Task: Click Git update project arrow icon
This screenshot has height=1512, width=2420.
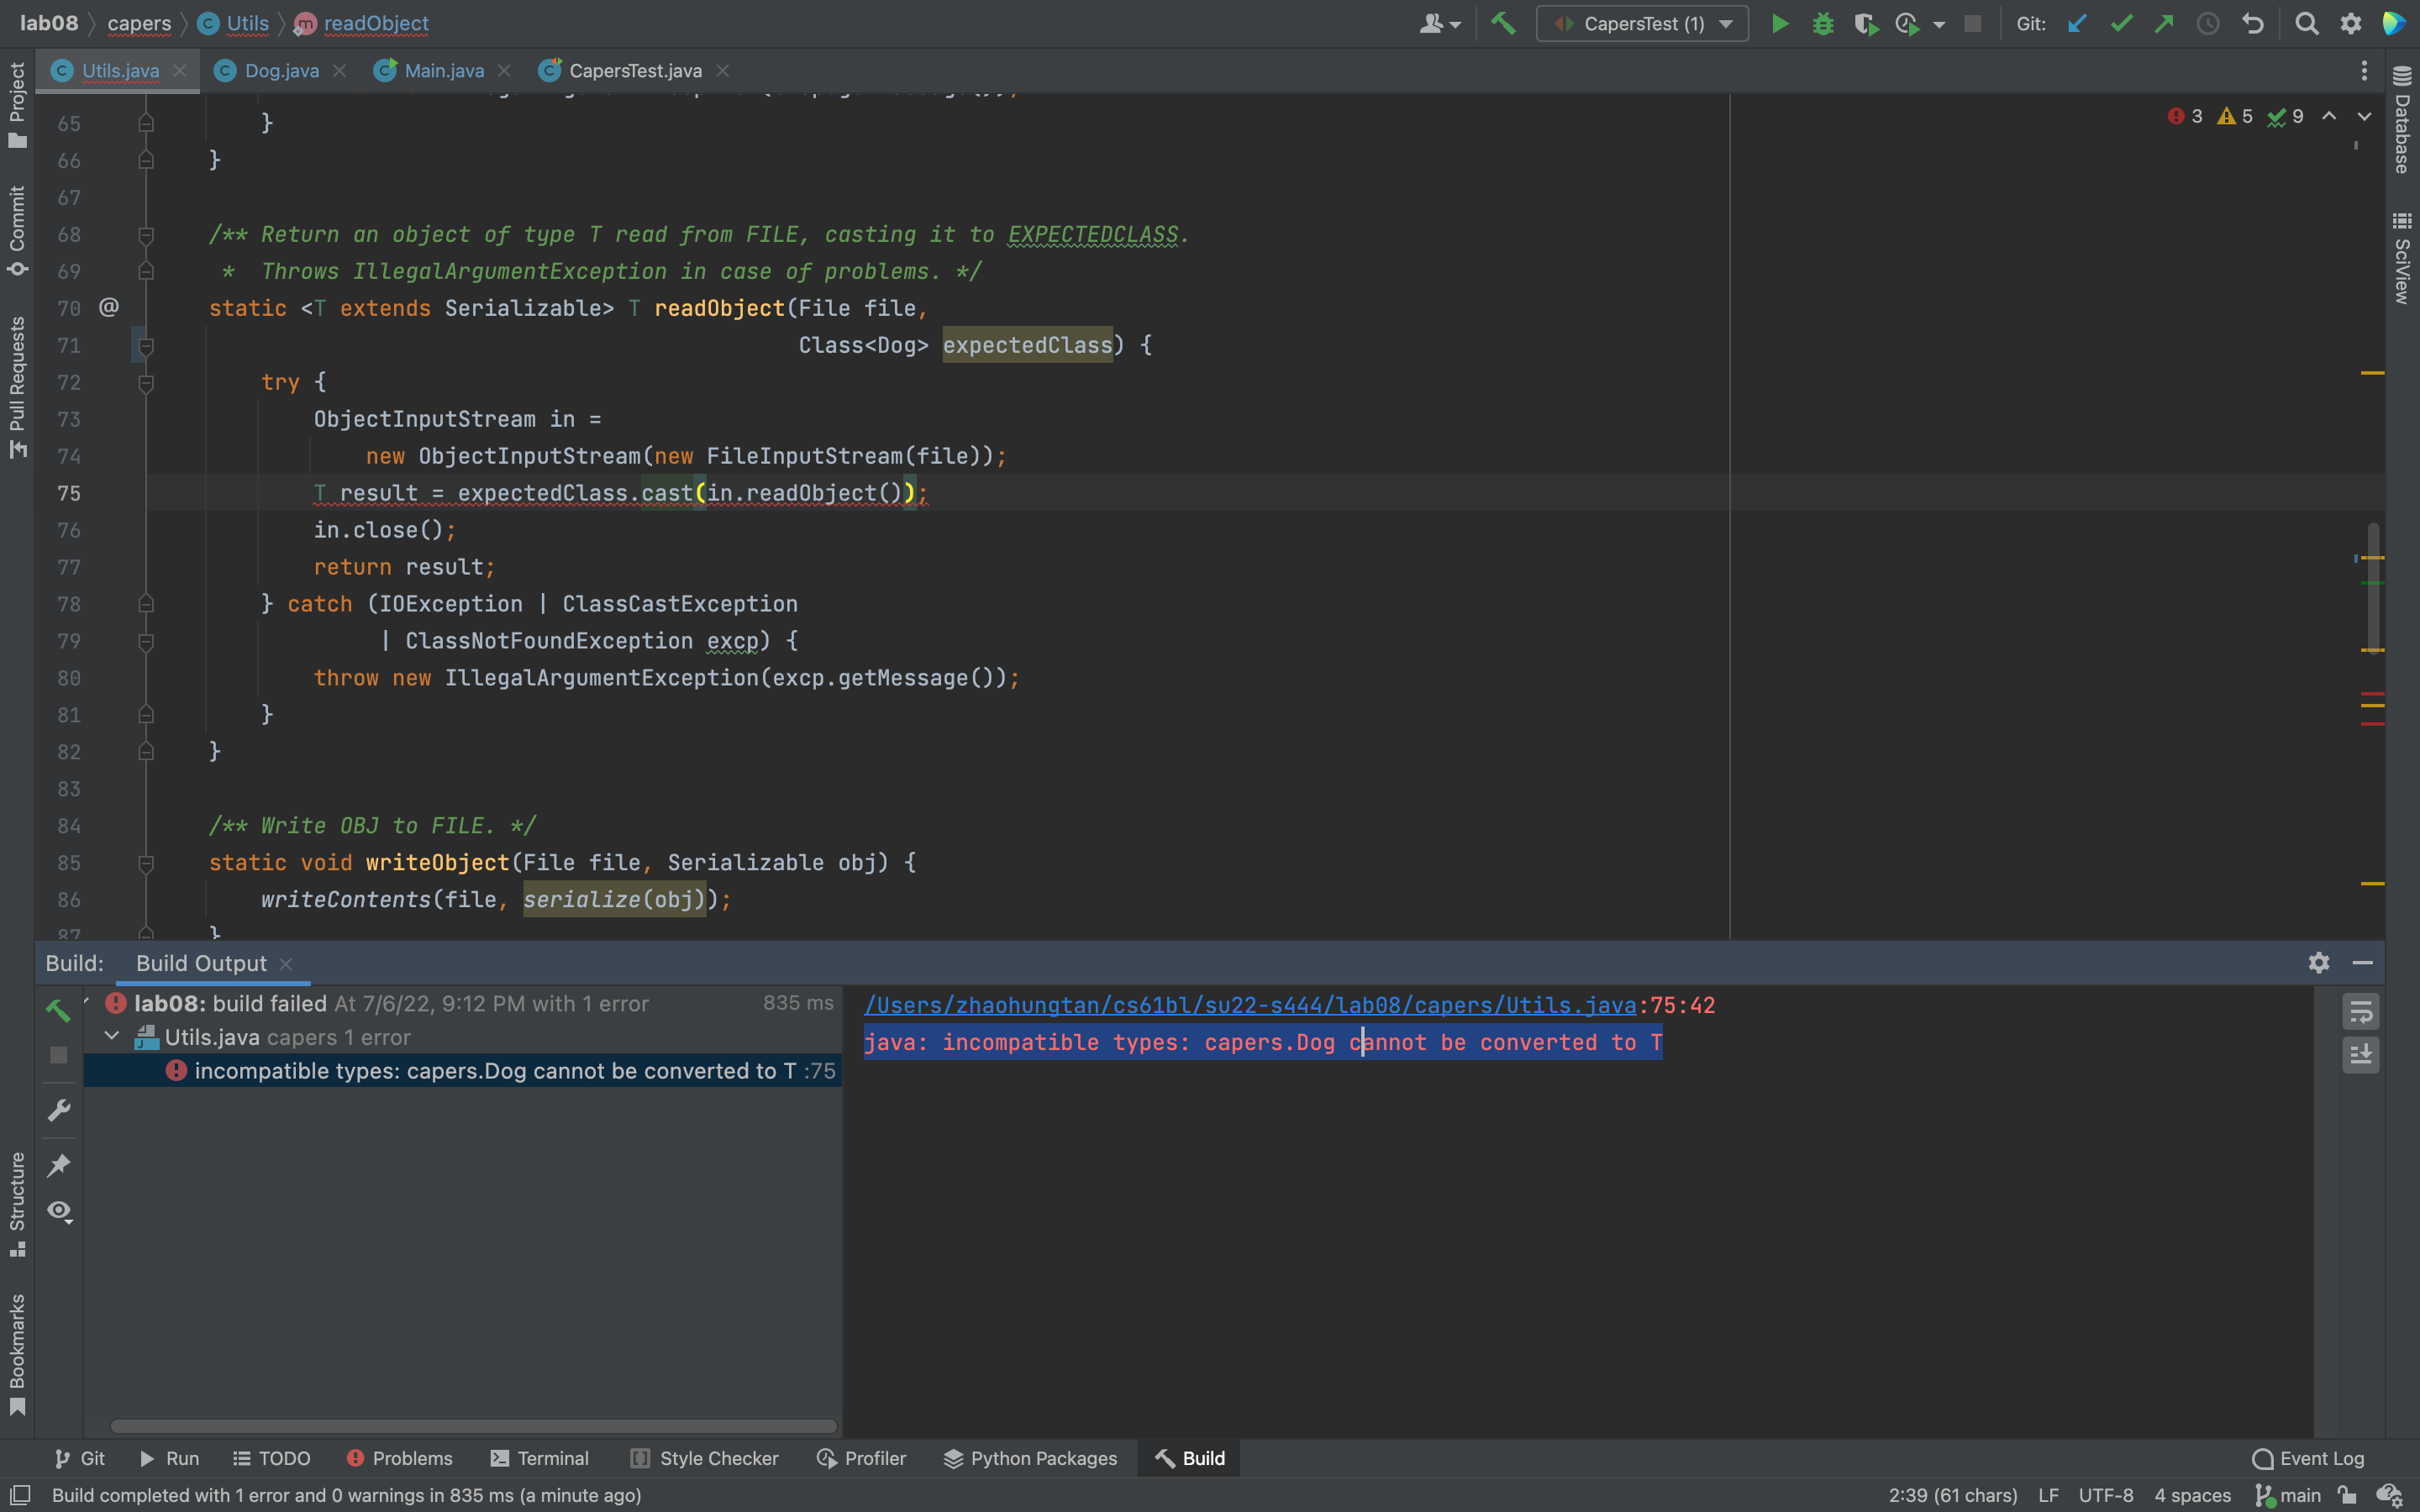Action: tap(2078, 24)
